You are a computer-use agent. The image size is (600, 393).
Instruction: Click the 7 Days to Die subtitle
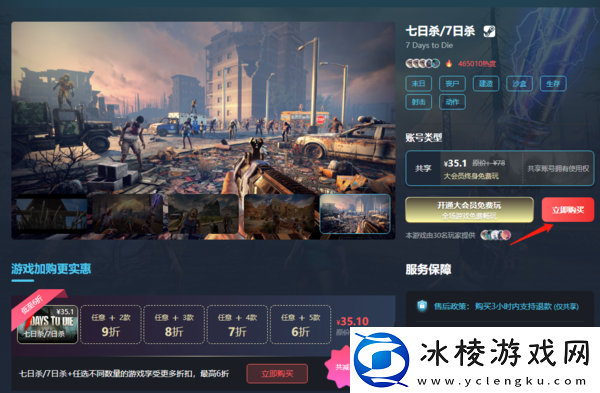[x=429, y=45]
